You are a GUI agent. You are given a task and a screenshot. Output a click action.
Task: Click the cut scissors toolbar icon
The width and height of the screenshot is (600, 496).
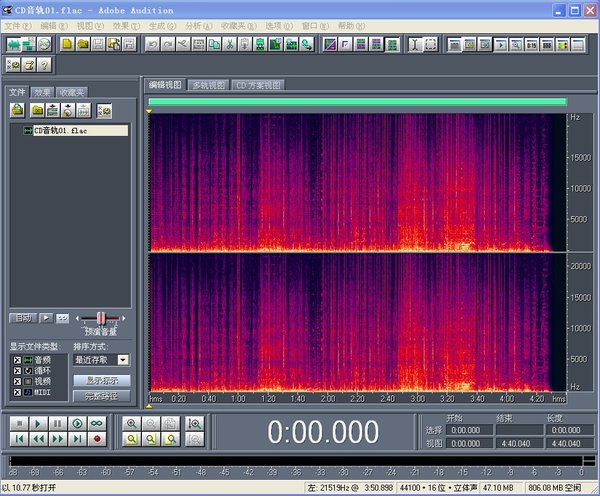click(x=230, y=45)
